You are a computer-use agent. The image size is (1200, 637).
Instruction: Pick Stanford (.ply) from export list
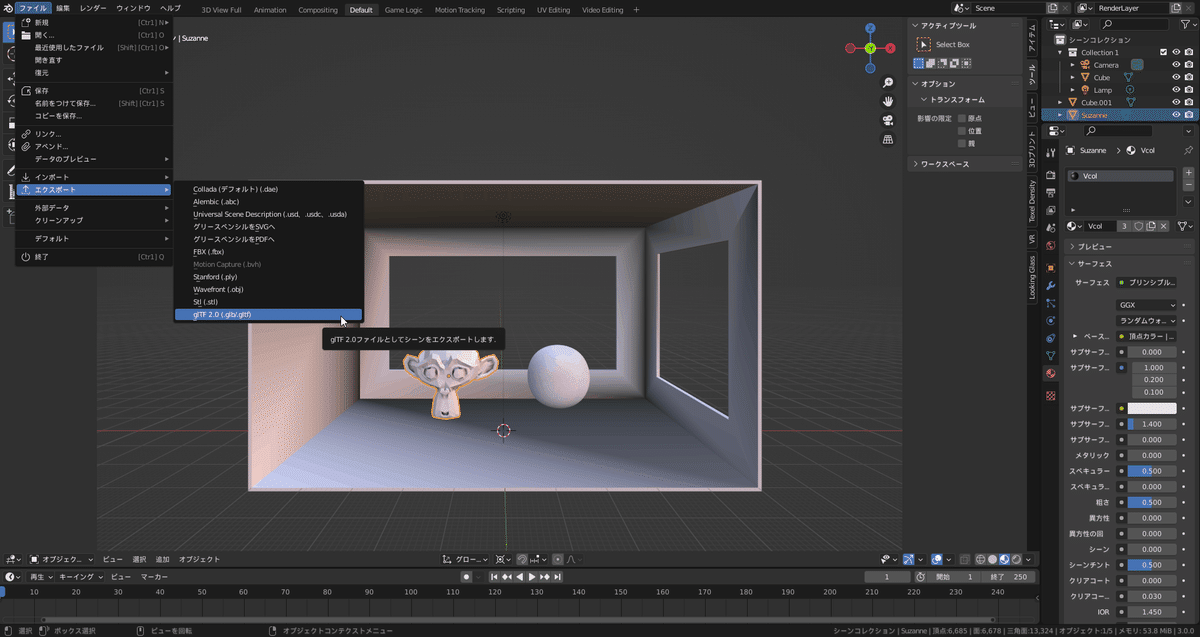(x=268, y=277)
